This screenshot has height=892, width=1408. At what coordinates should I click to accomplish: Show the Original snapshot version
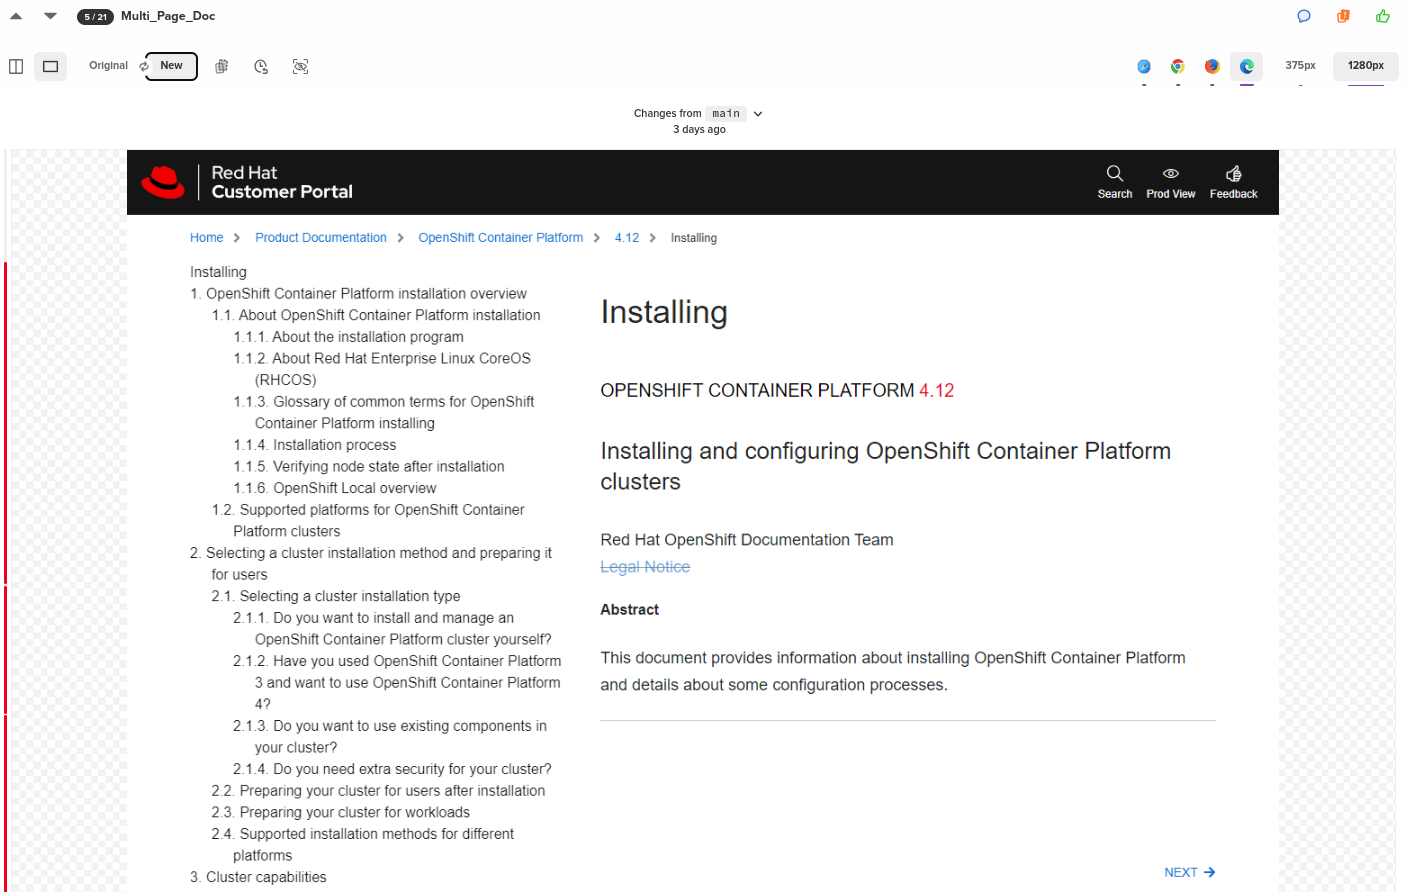click(108, 66)
